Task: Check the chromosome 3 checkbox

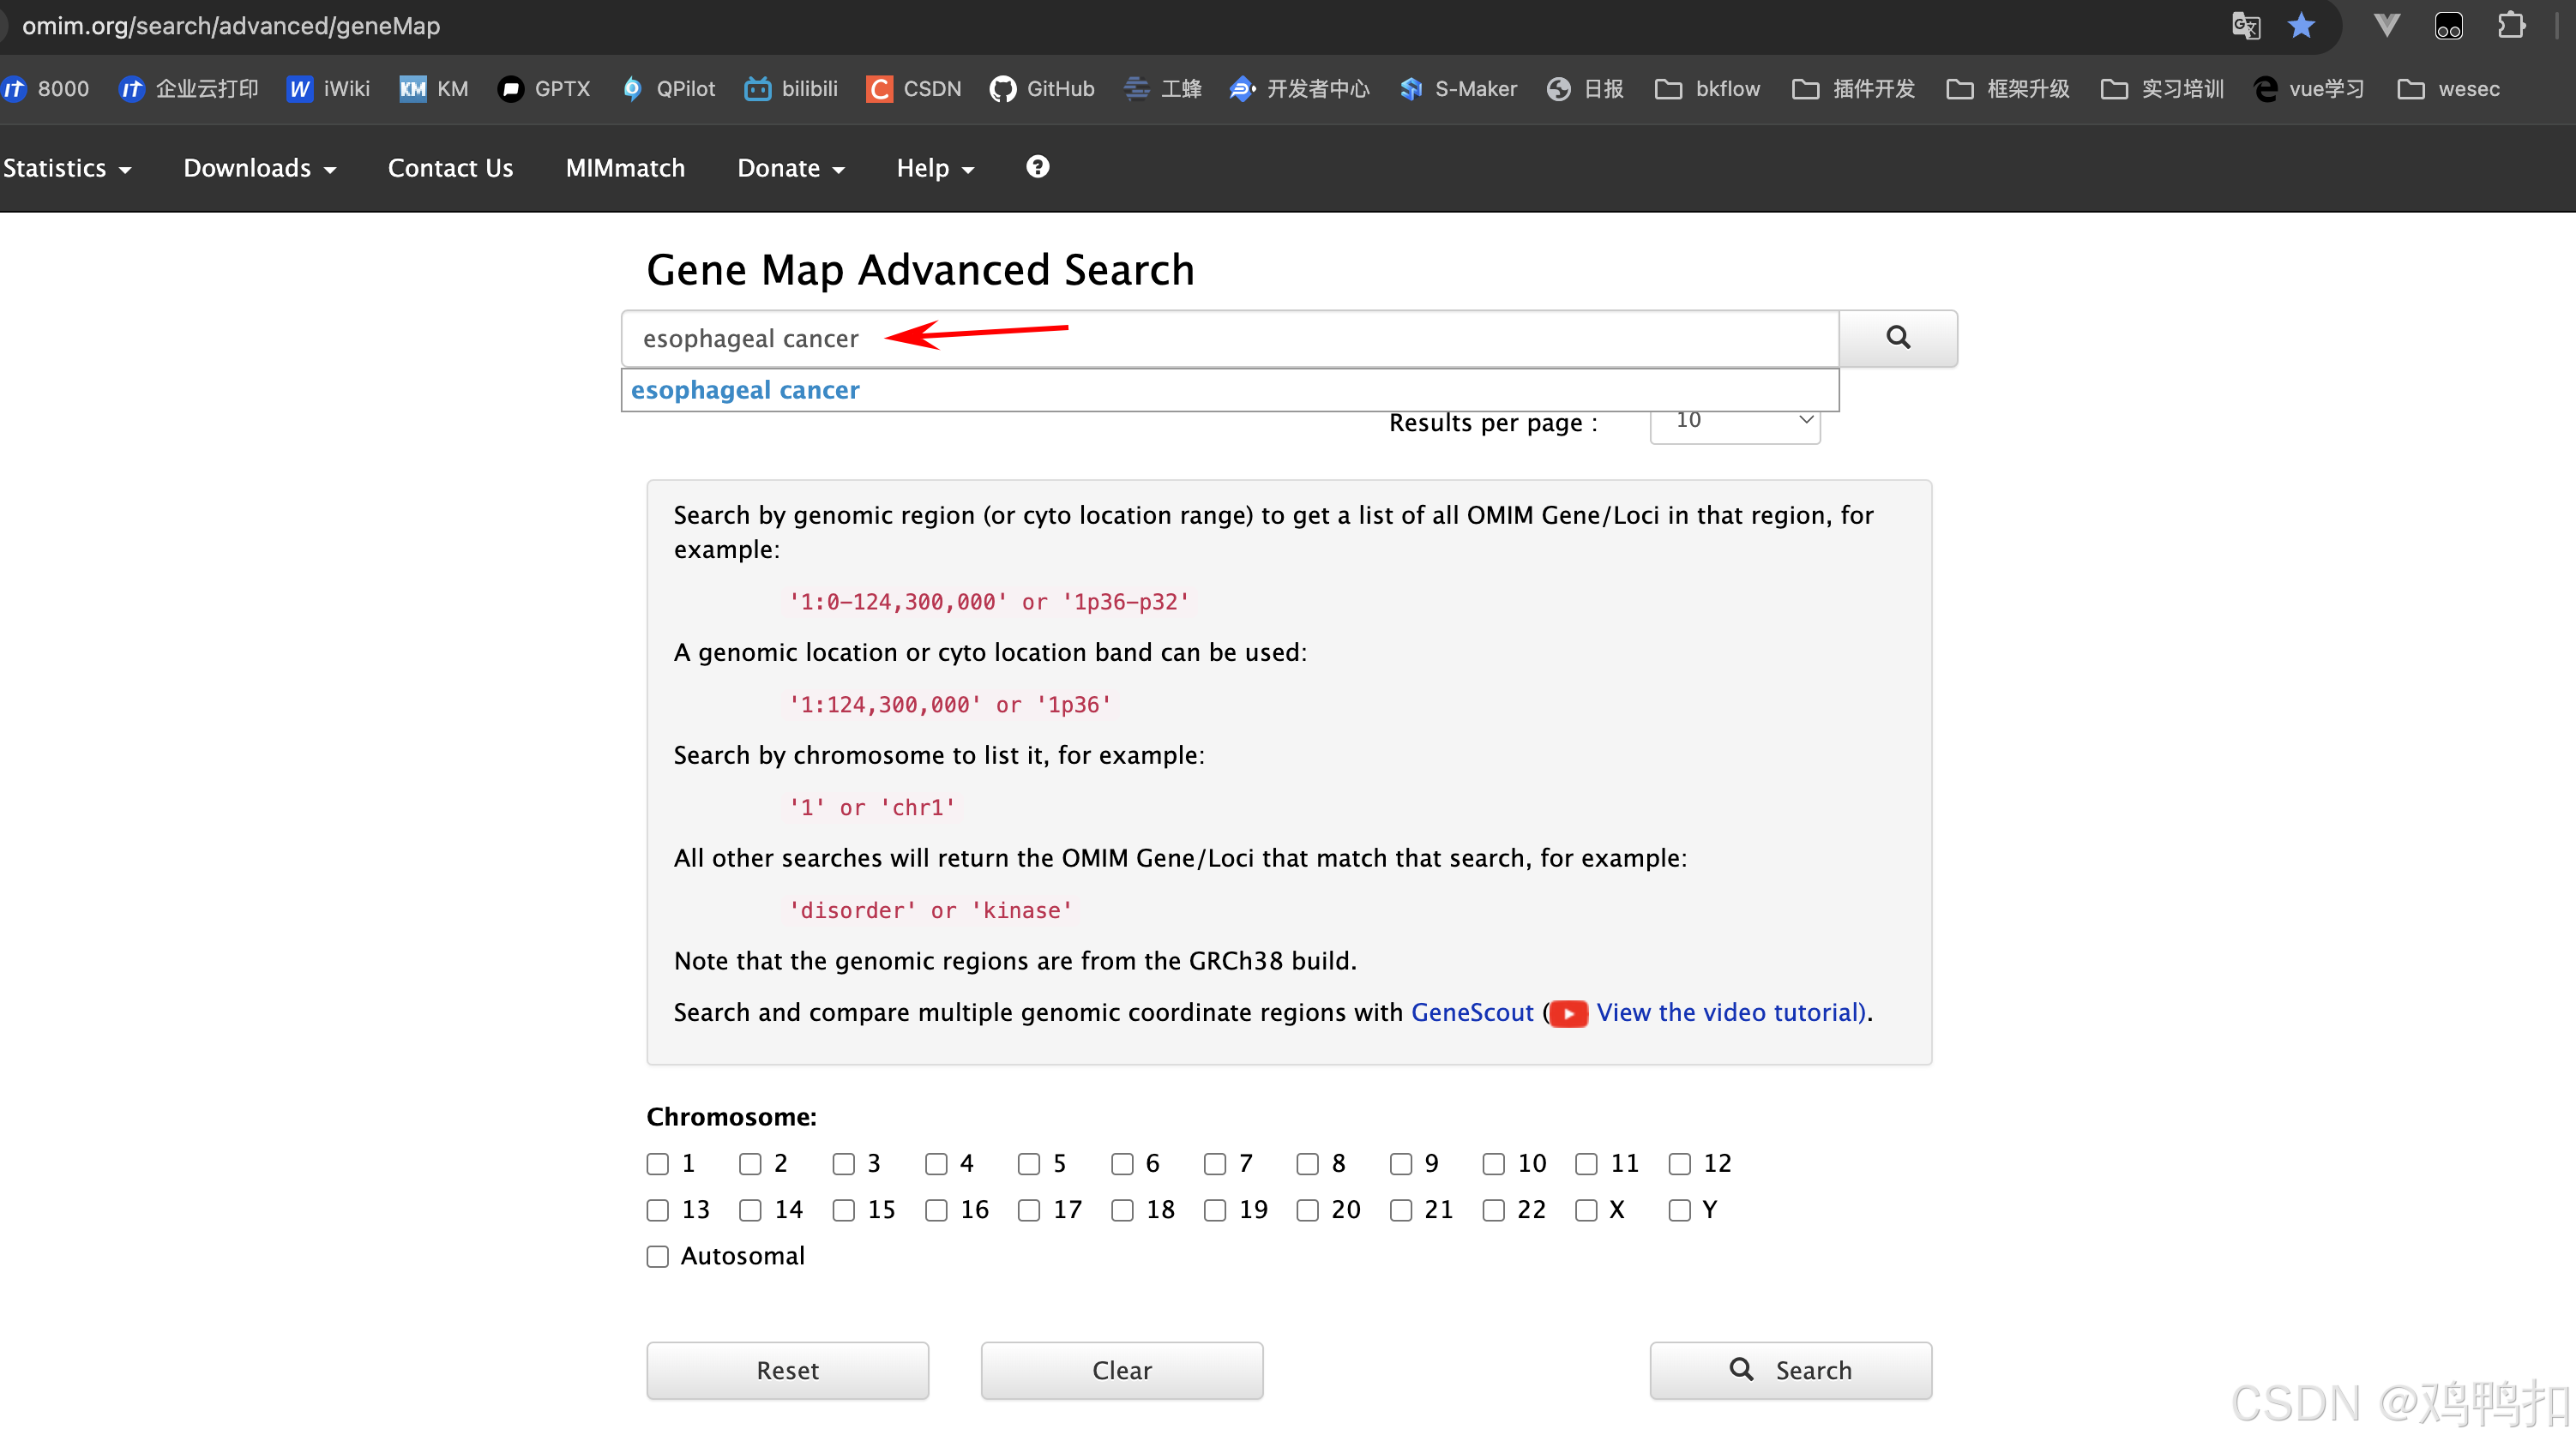Action: coord(843,1164)
